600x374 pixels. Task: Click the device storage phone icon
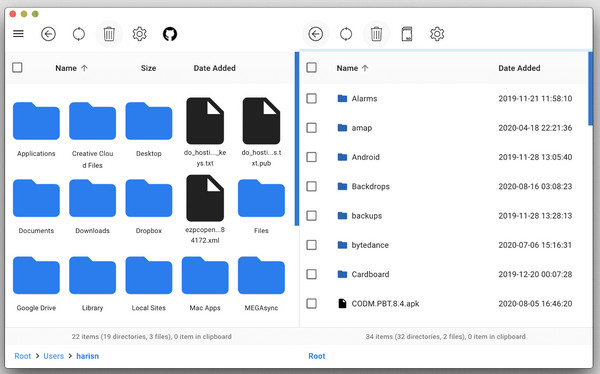(407, 34)
